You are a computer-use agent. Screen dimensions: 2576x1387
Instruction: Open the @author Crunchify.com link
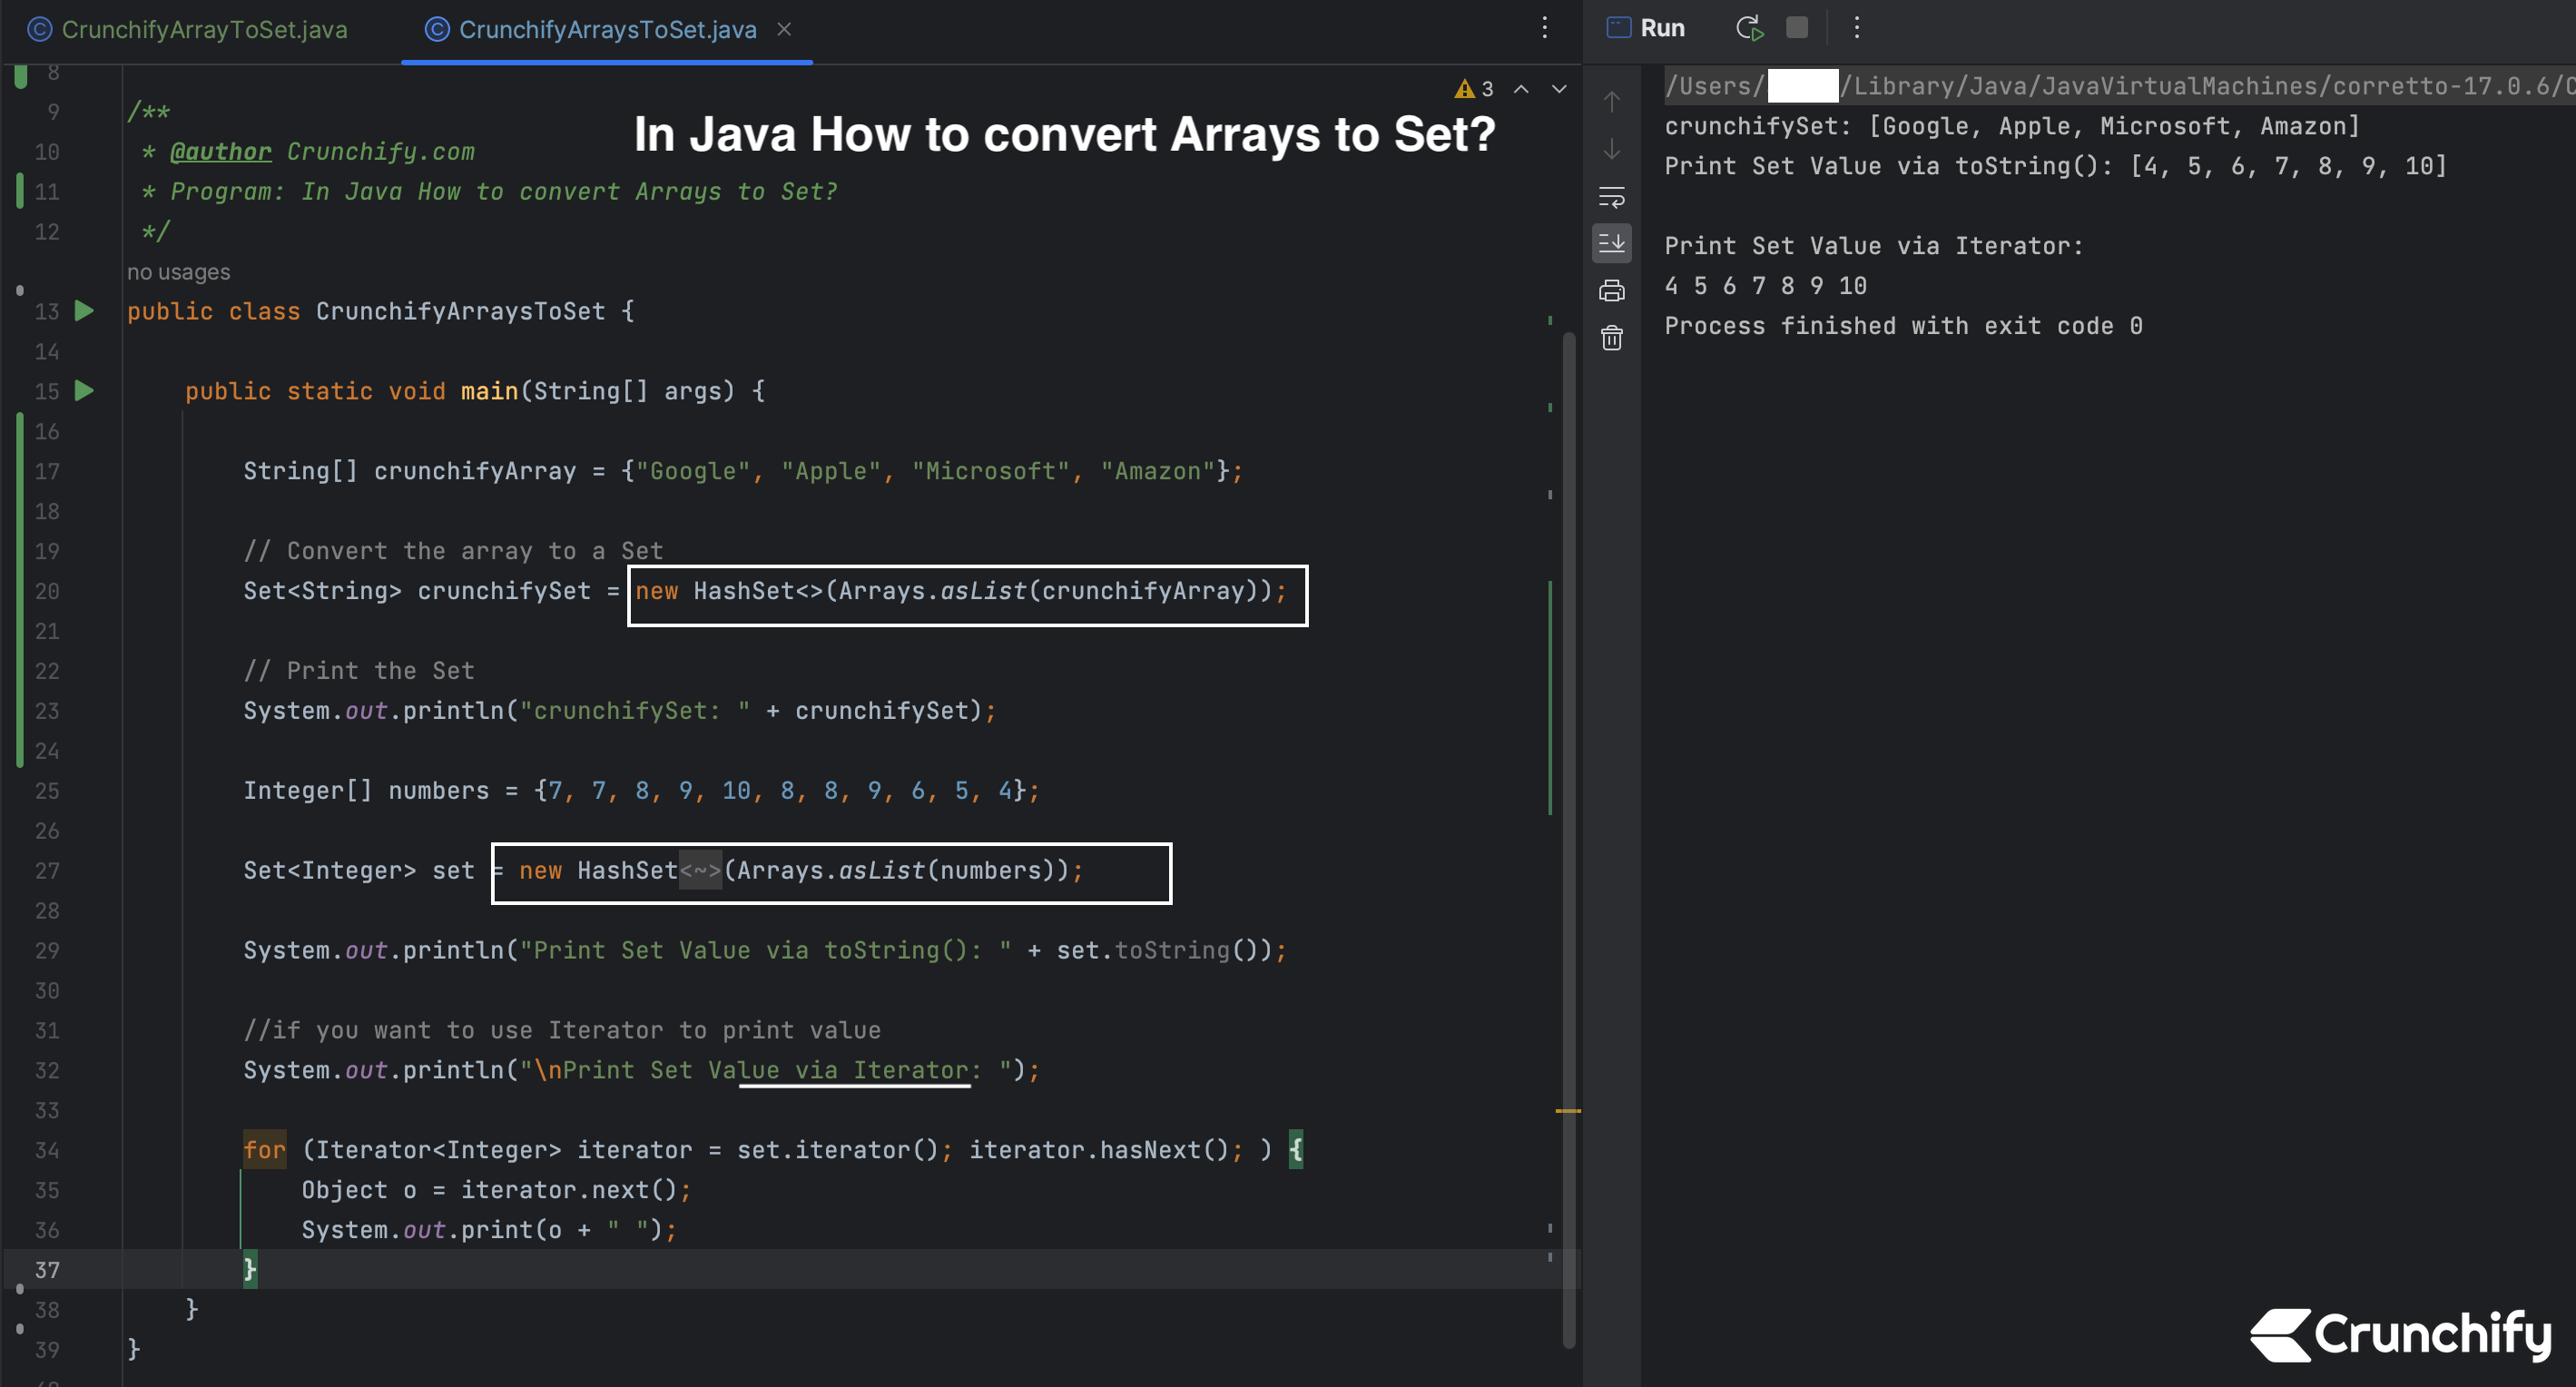219,151
